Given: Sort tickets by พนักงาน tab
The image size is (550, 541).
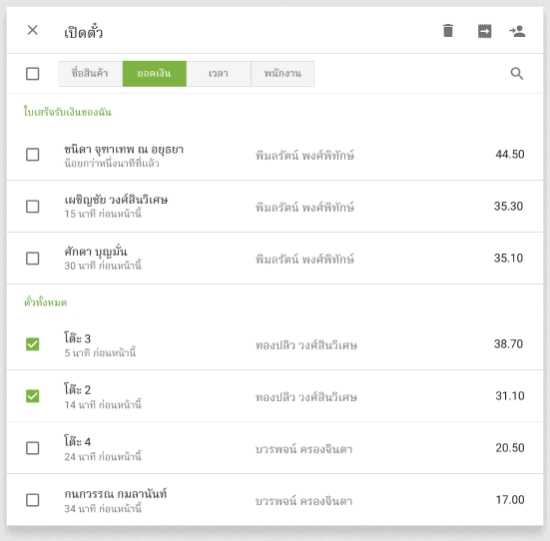Looking at the screenshot, I should pos(282,74).
